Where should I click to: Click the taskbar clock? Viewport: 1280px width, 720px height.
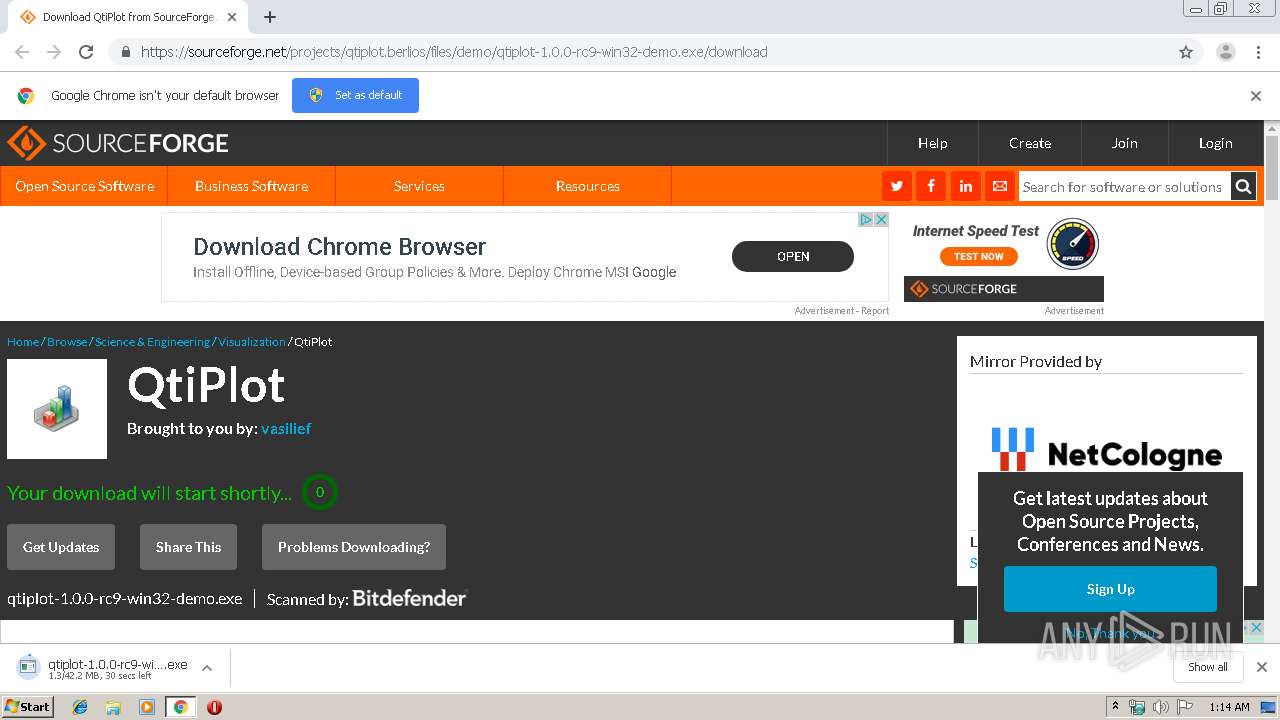point(1229,707)
